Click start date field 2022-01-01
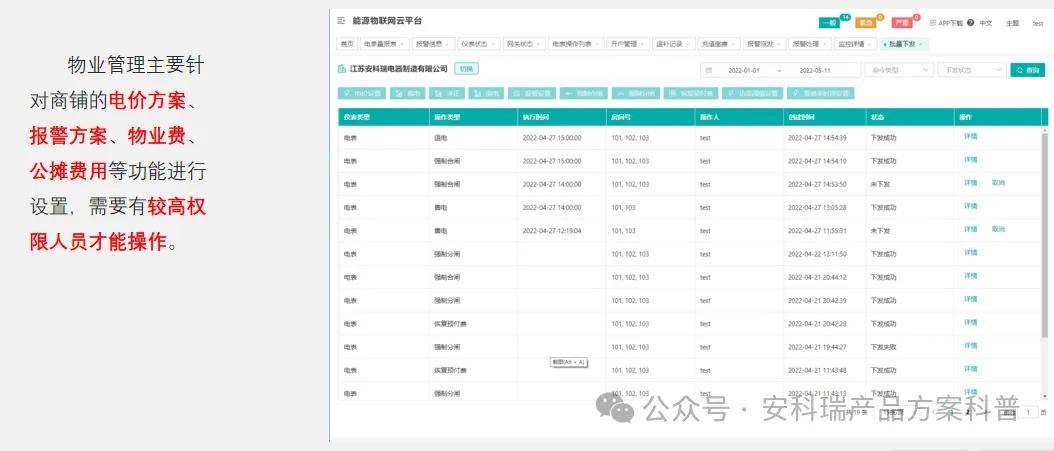1054x451 pixels. [x=743, y=70]
